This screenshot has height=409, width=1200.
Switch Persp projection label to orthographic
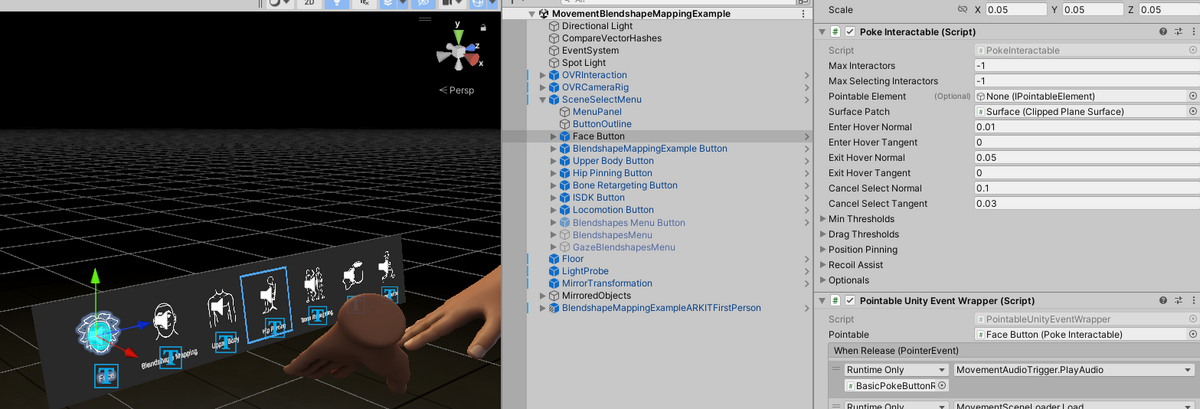(x=461, y=90)
